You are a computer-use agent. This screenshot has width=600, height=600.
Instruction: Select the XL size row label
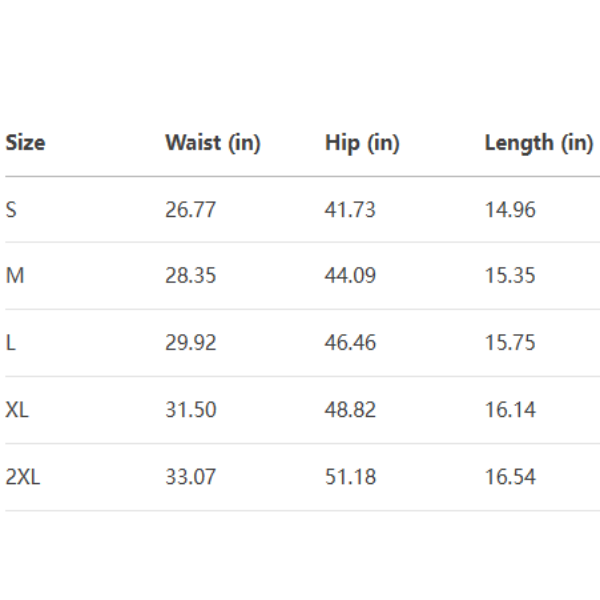17,410
